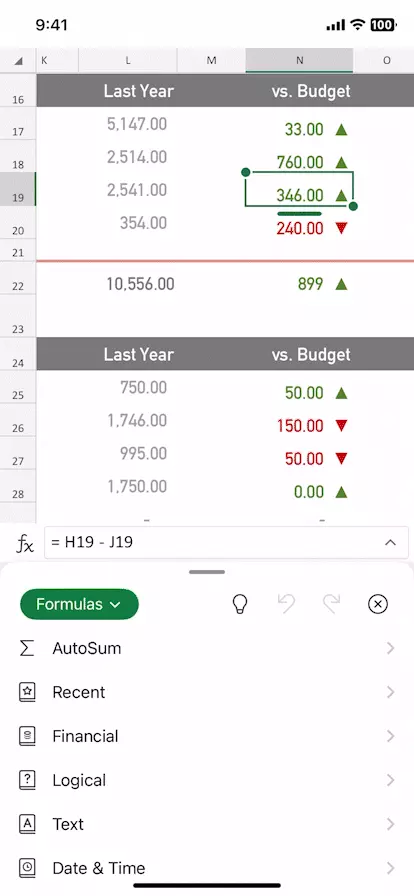Image resolution: width=414 pixels, height=896 pixels.
Task: Tap the redo arrow icon
Action: pyautogui.click(x=331, y=604)
